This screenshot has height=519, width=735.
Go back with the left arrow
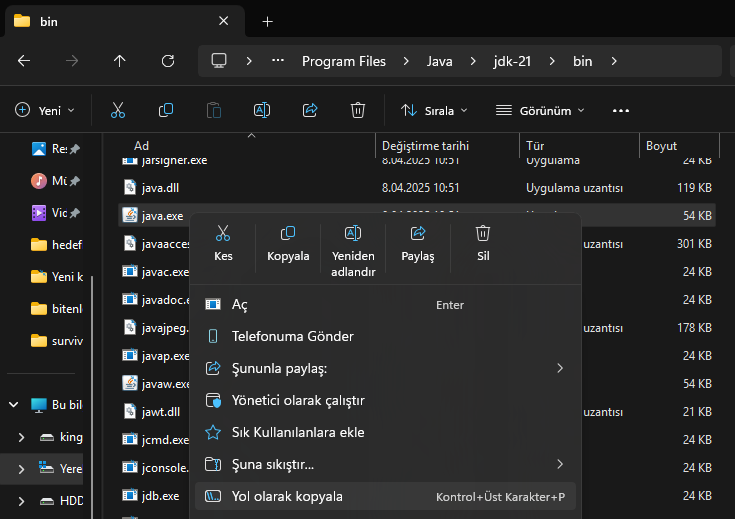24,61
